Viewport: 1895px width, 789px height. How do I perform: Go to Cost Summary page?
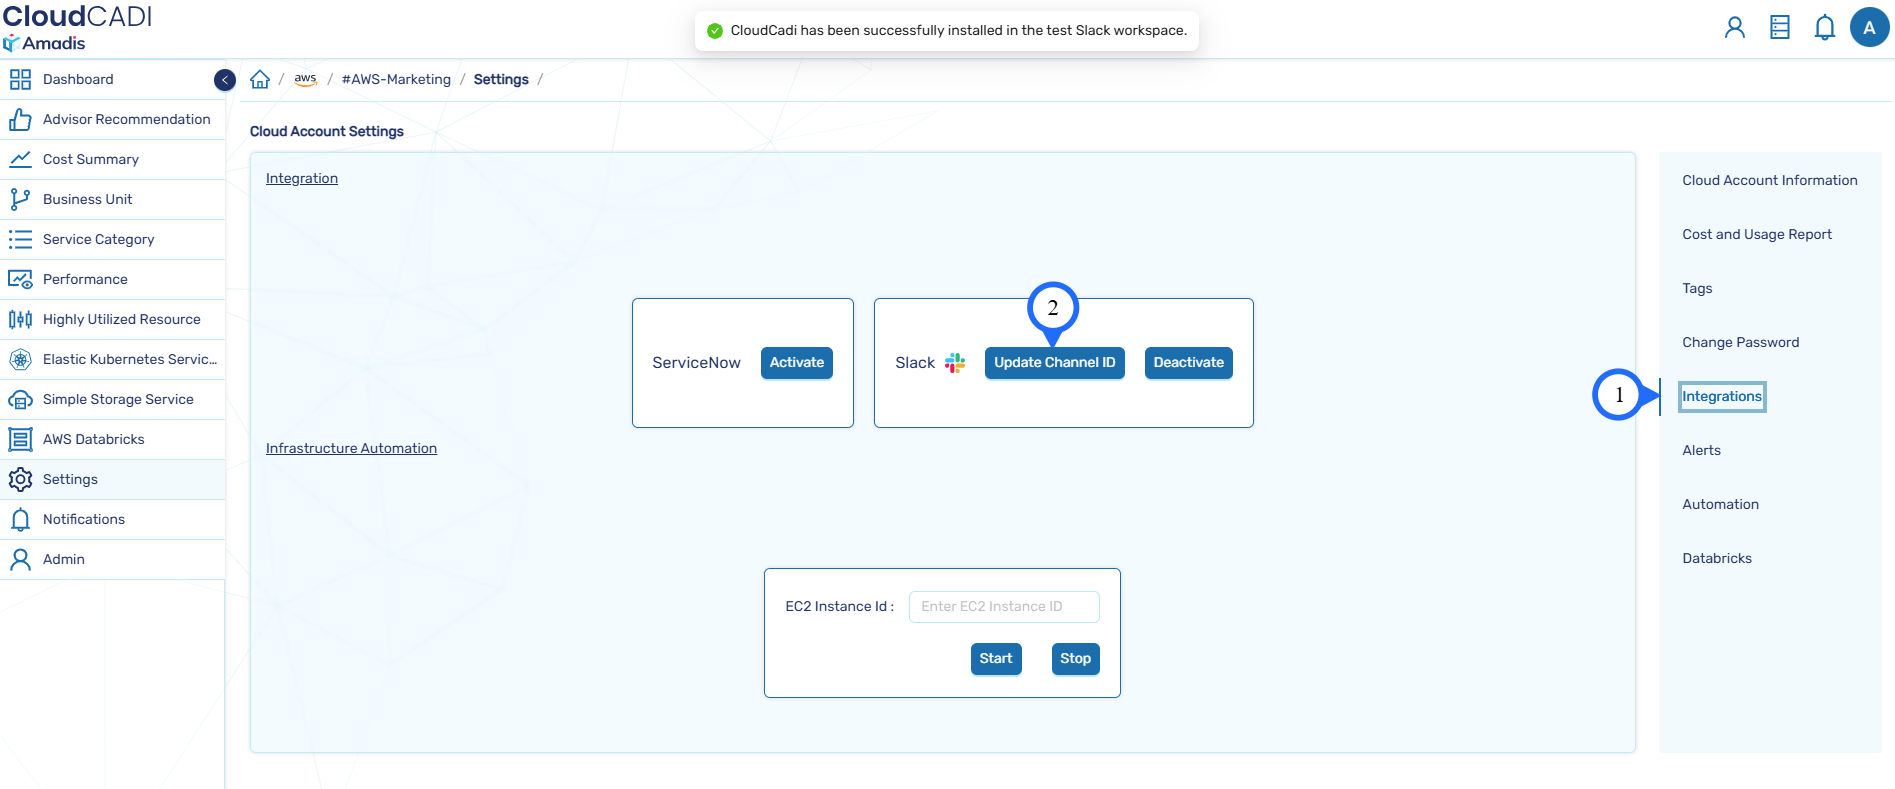(90, 160)
